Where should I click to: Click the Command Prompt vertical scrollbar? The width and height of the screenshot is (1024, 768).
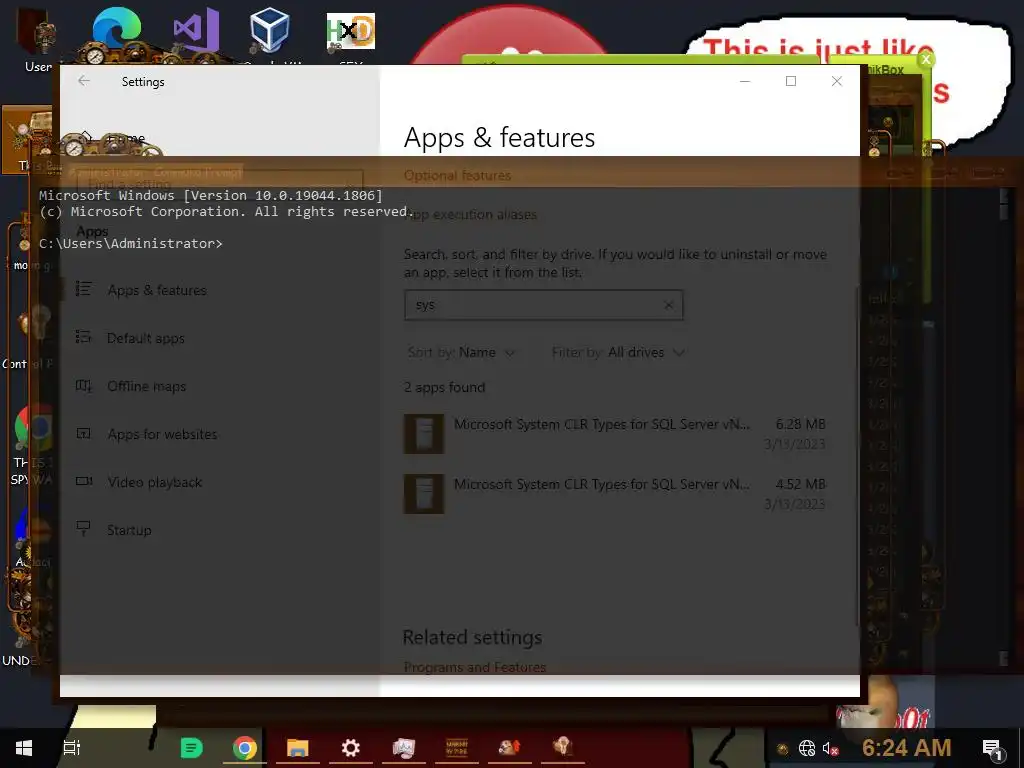1004,426
